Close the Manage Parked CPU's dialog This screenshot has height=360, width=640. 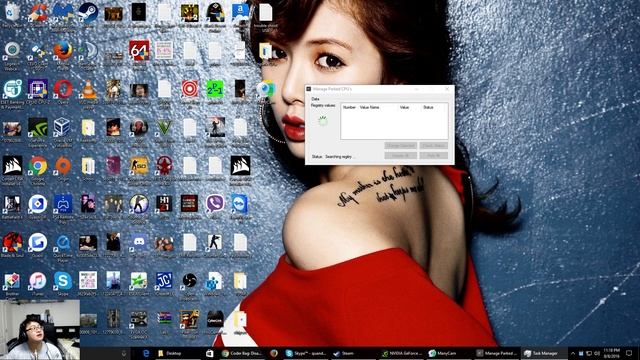pyautogui.click(x=447, y=89)
